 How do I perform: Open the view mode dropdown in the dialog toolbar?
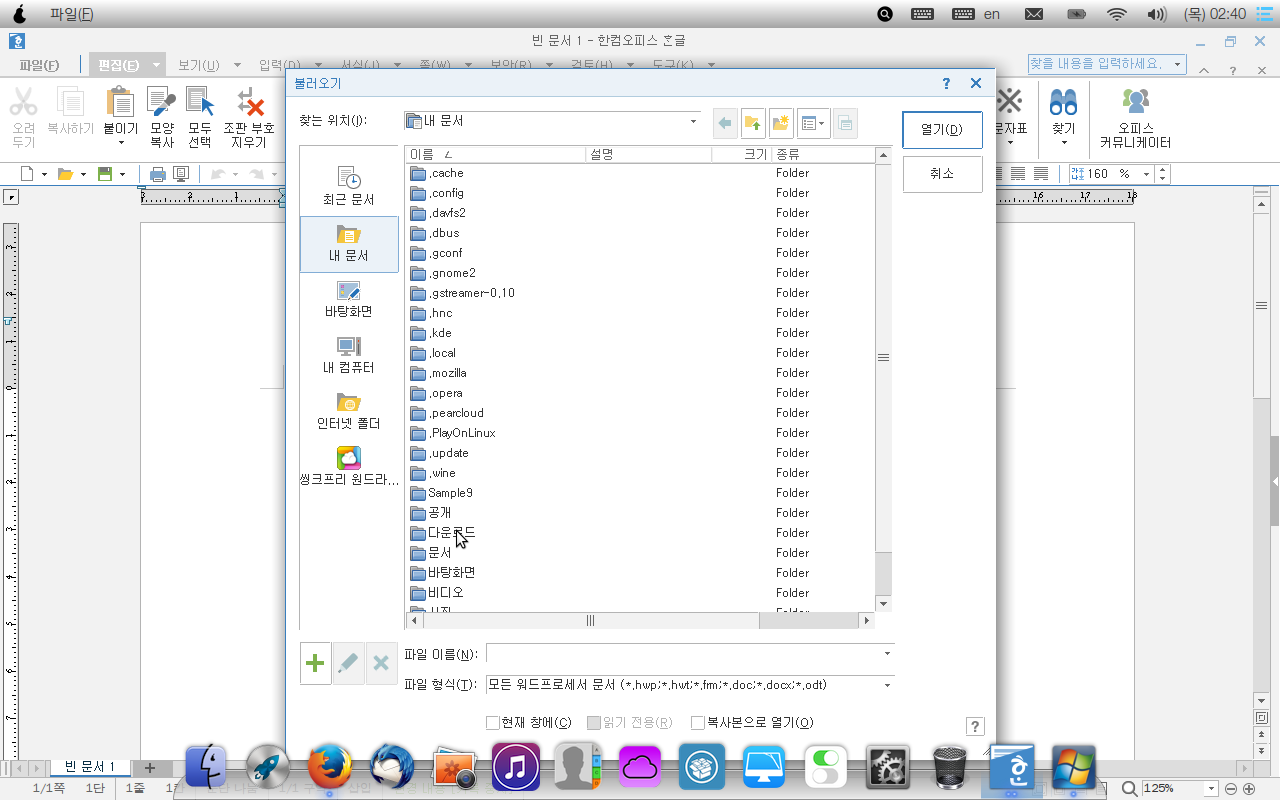(x=813, y=123)
